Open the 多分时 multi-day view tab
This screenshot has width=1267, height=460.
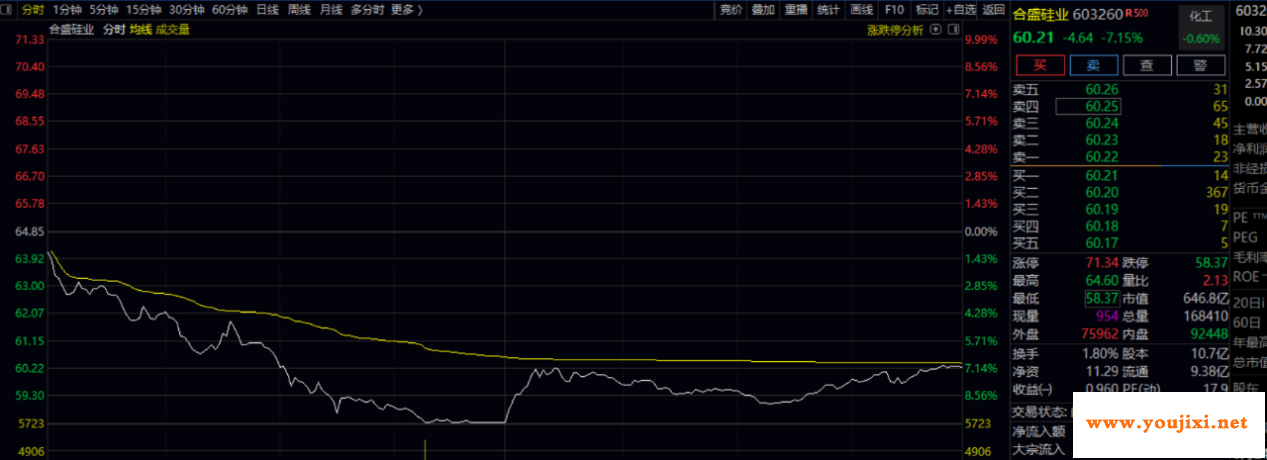(367, 9)
